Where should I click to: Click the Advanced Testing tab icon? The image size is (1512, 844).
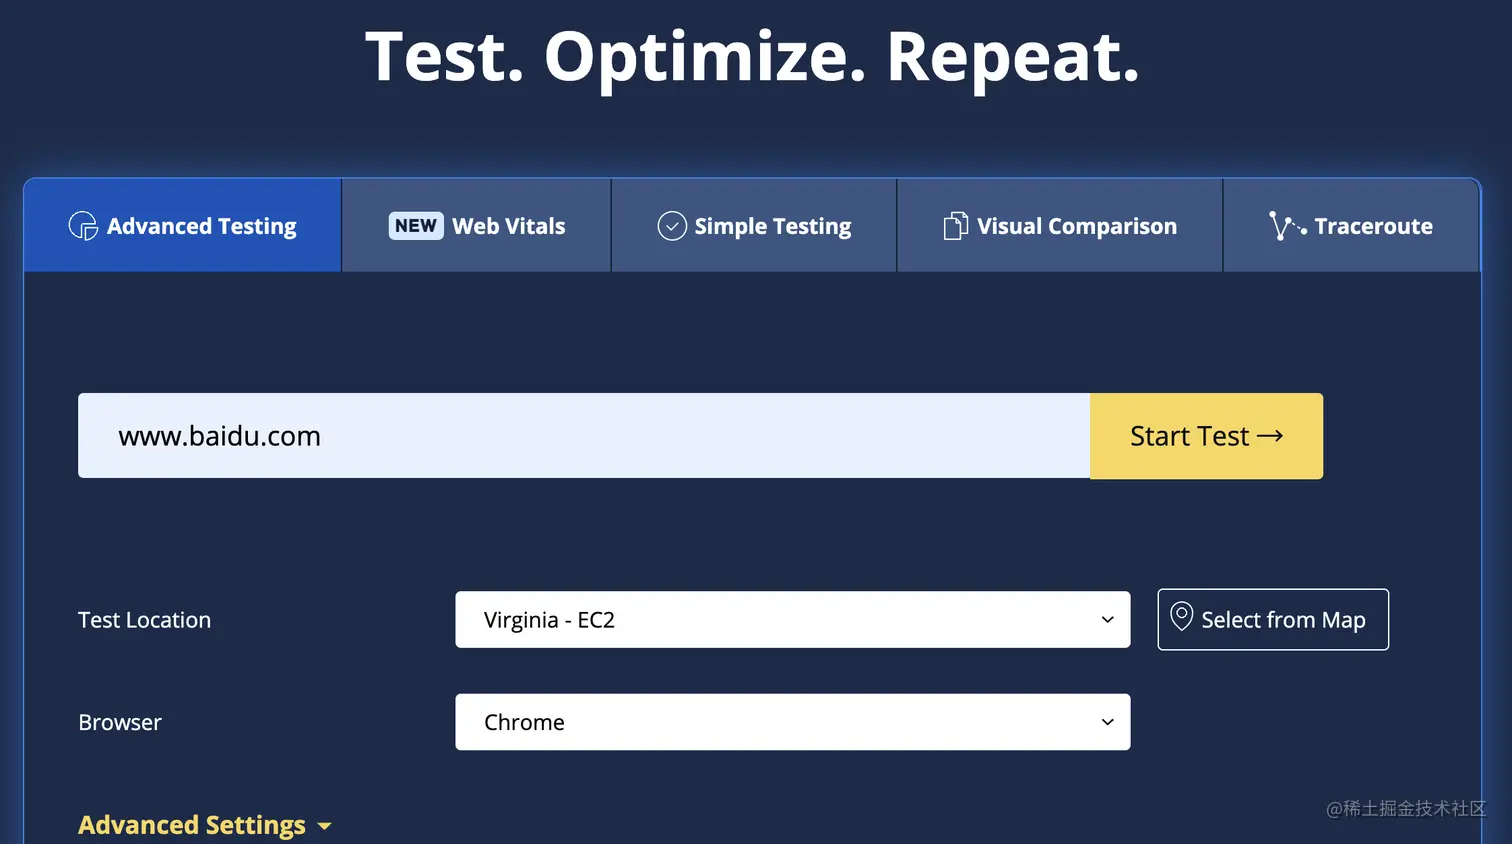point(83,226)
